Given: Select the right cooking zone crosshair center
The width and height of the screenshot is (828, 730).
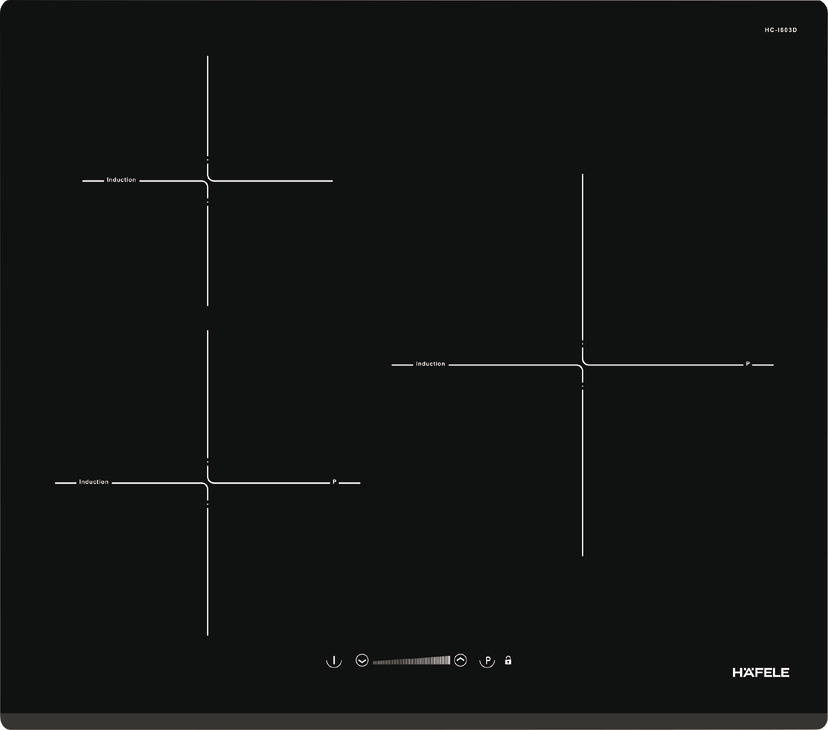Looking at the screenshot, I should click(x=582, y=365).
